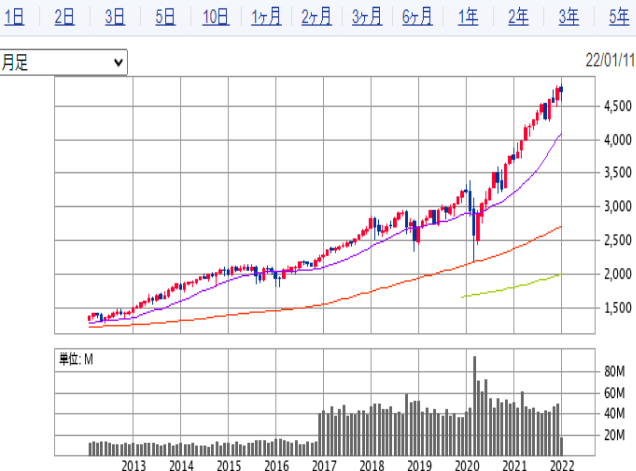Click the 2022 year axis label
636x471 pixels.
point(562,465)
